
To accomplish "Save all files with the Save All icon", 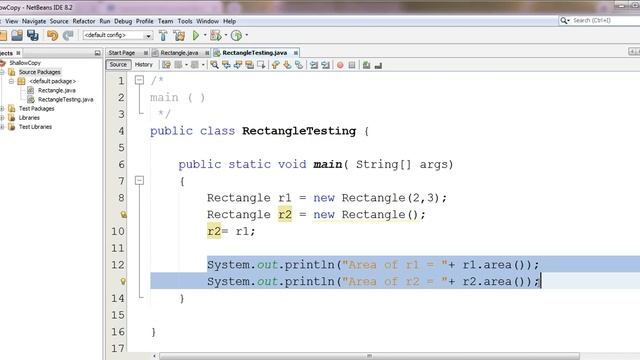I will pos(33,36).
